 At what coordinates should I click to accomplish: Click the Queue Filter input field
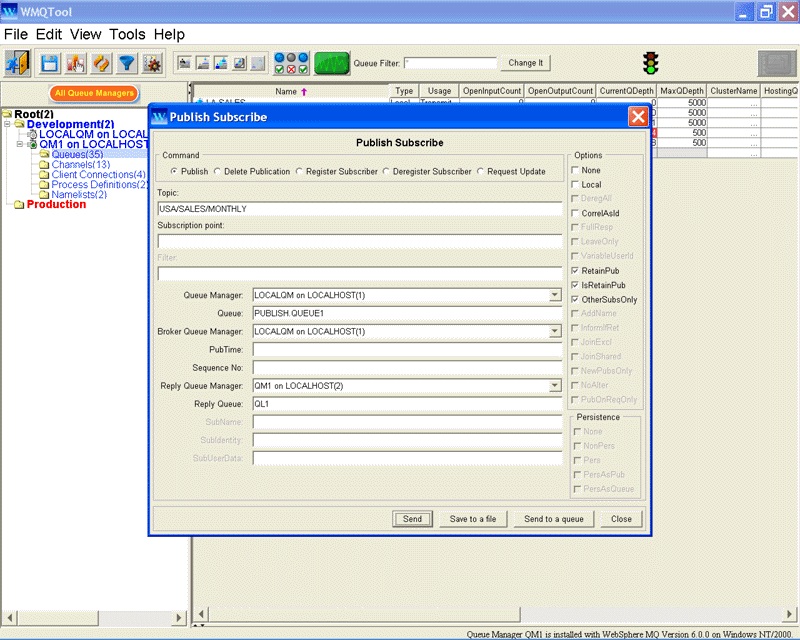pos(450,63)
